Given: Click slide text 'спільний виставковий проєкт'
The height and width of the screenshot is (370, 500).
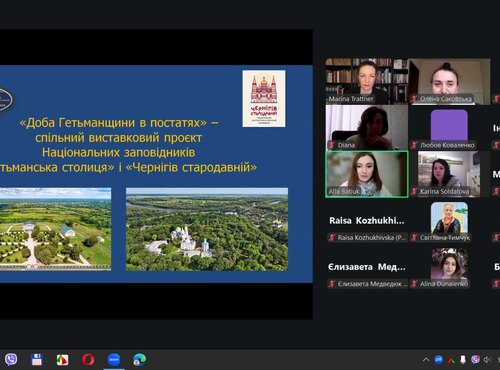Looking at the screenshot, I should 119,138.
